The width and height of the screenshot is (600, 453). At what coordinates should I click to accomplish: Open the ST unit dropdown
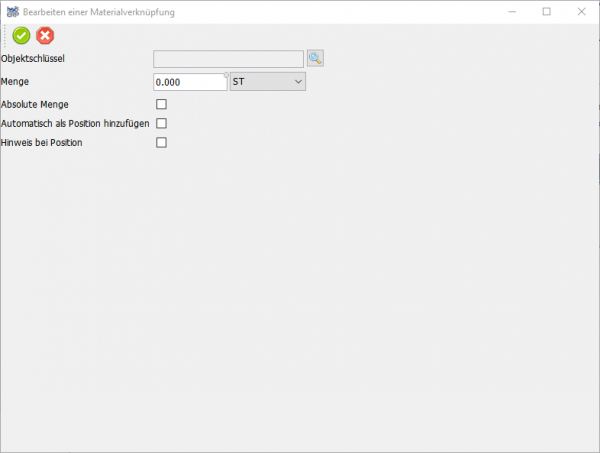(267, 82)
